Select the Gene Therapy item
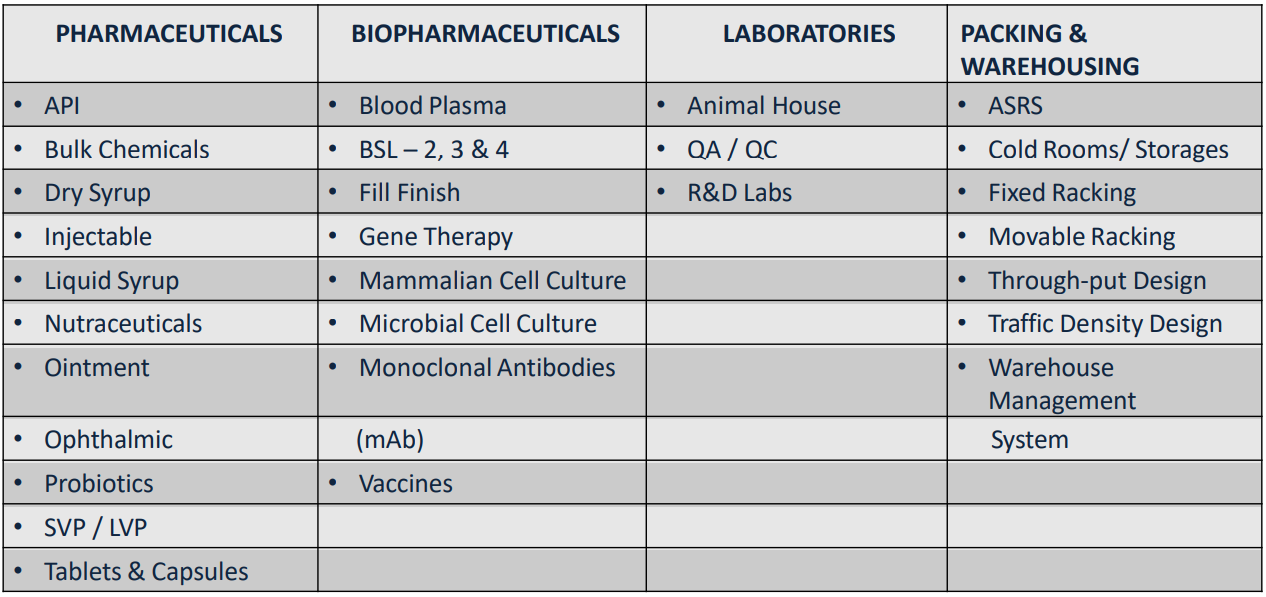 (435, 237)
